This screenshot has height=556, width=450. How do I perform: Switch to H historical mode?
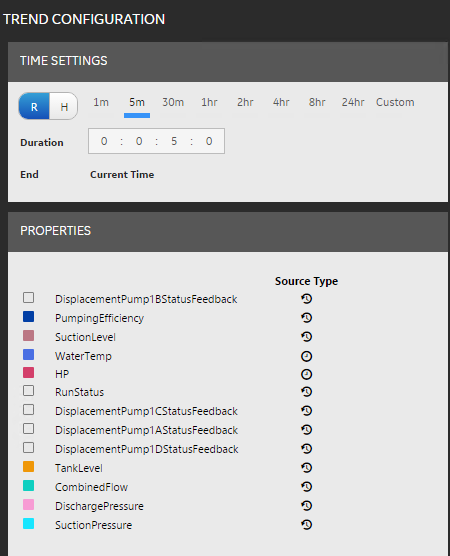[64, 106]
